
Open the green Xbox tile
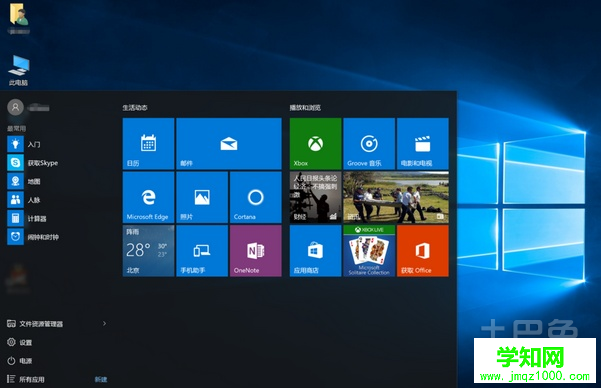click(x=315, y=144)
